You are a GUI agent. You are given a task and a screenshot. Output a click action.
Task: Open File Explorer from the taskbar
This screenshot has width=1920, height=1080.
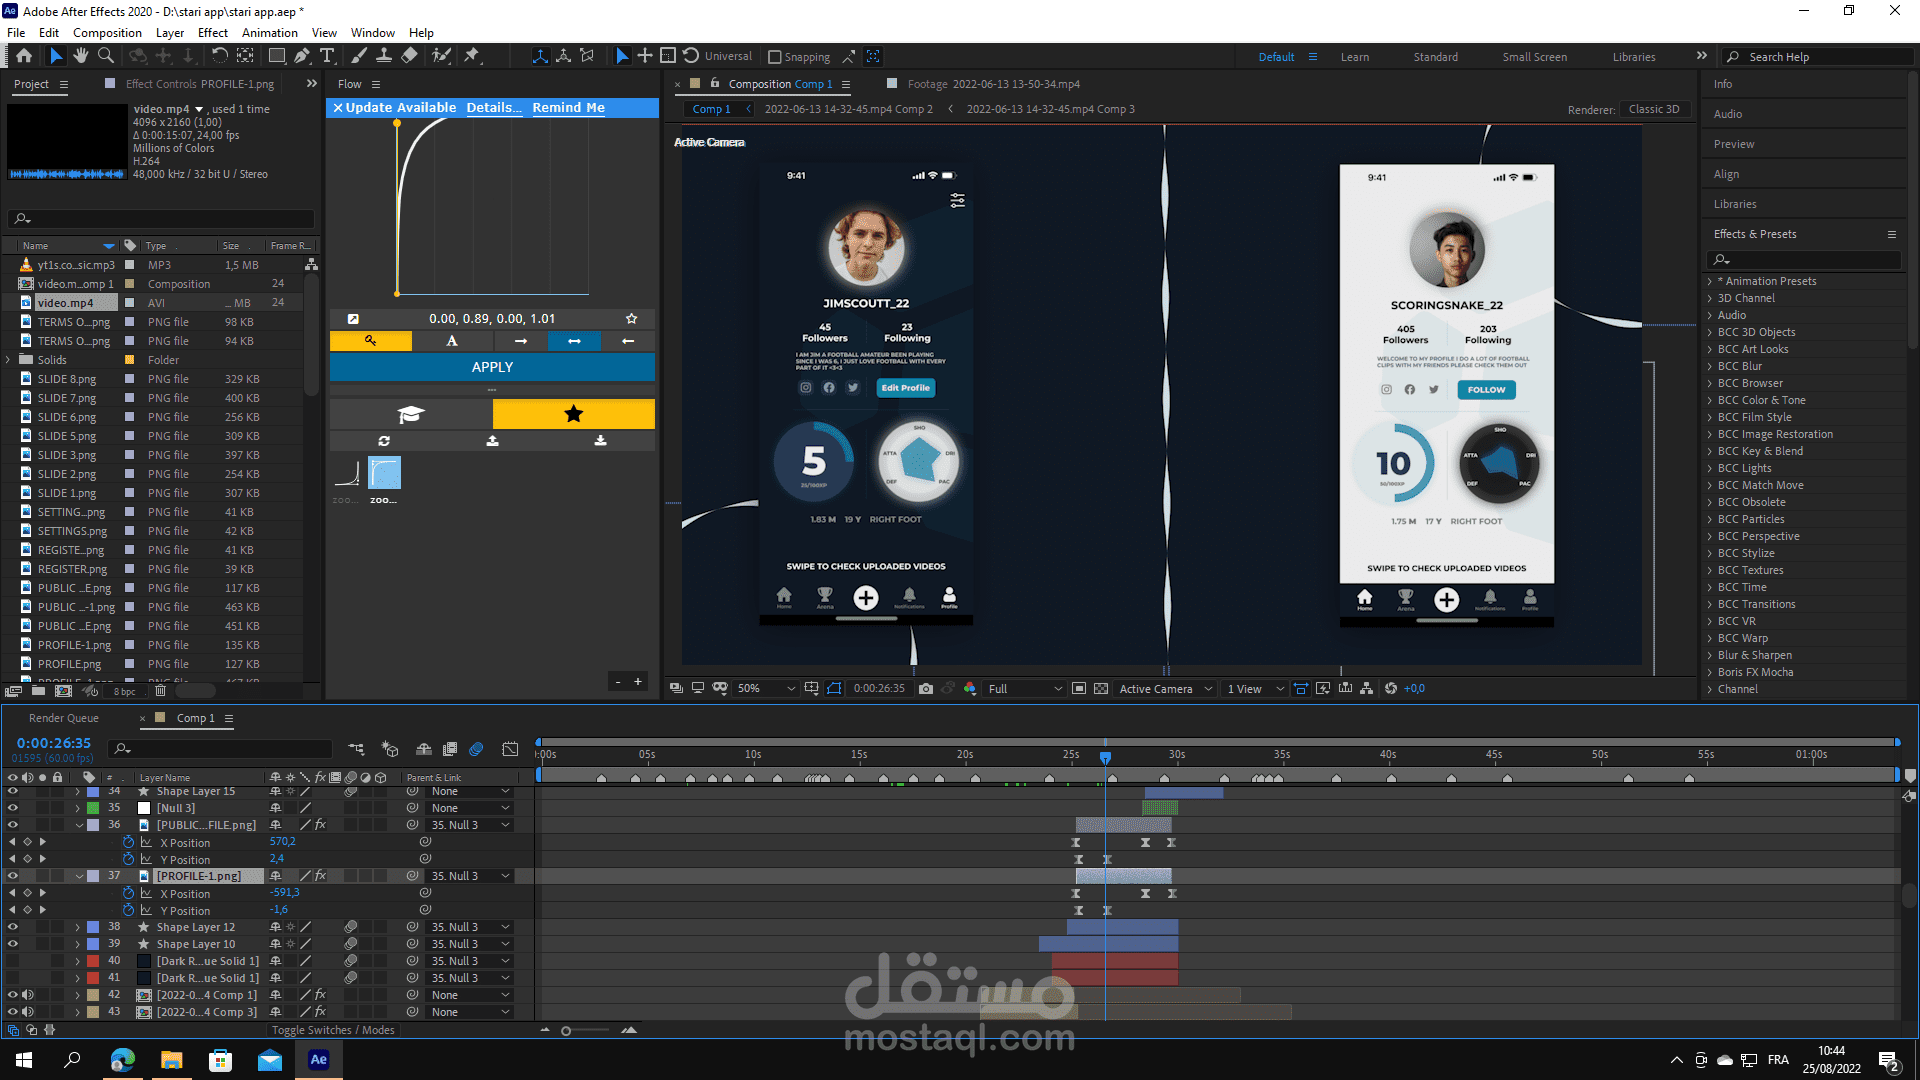(x=171, y=1060)
